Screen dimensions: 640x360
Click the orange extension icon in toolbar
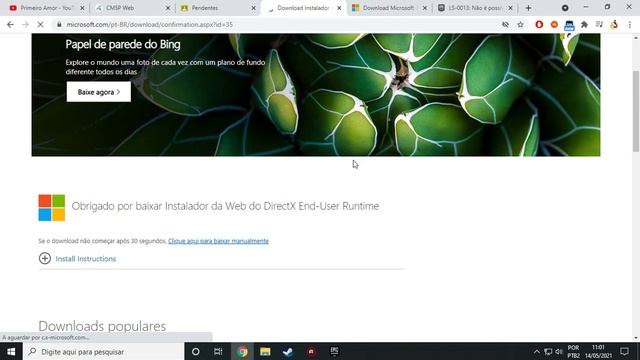pyautogui.click(x=554, y=24)
